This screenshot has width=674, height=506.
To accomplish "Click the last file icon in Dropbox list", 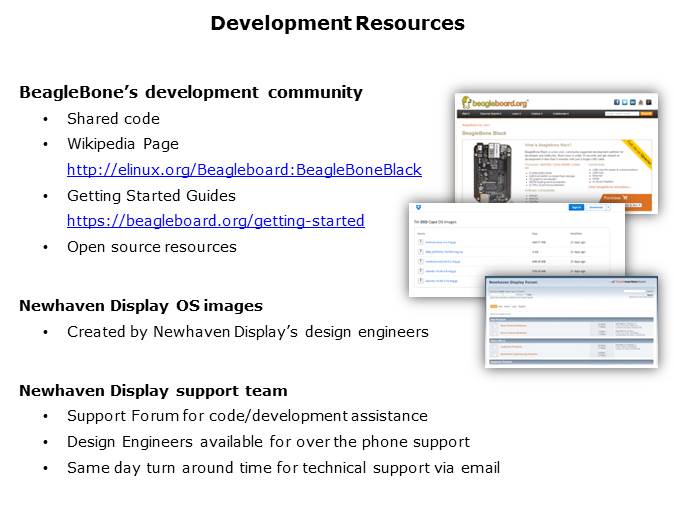I will [x=421, y=282].
